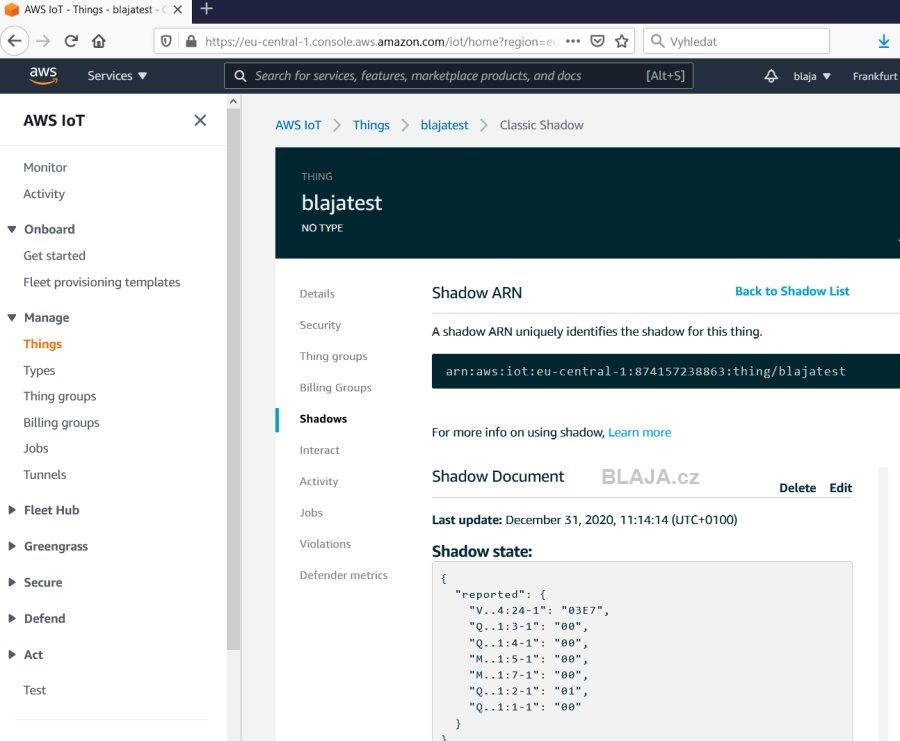Close the AWS IoT sidebar panel
Image resolution: width=900 pixels, height=741 pixels.
[200, 120]
